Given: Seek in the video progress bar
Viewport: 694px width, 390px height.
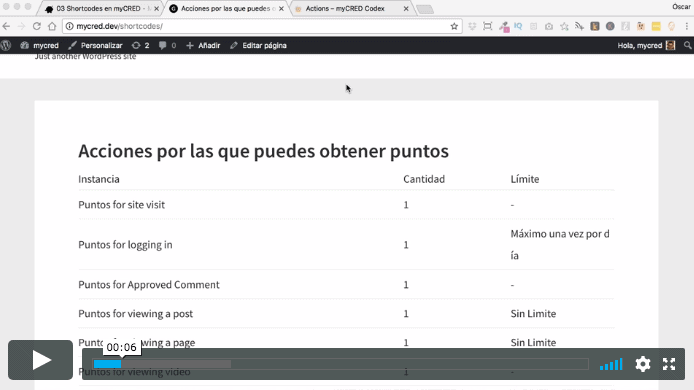Looking at the screenshot, I should [x=340, y=364].
